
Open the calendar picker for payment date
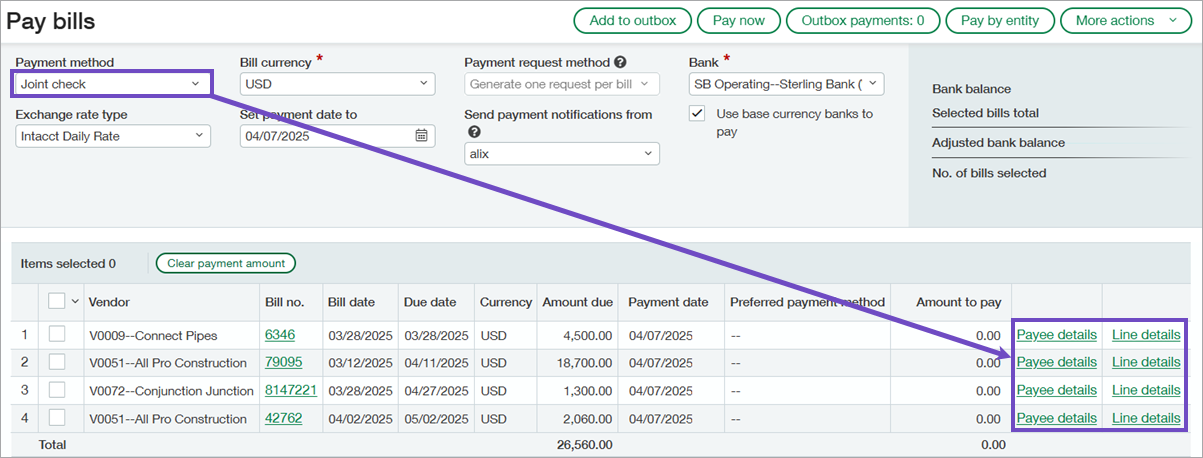(422, 136)
